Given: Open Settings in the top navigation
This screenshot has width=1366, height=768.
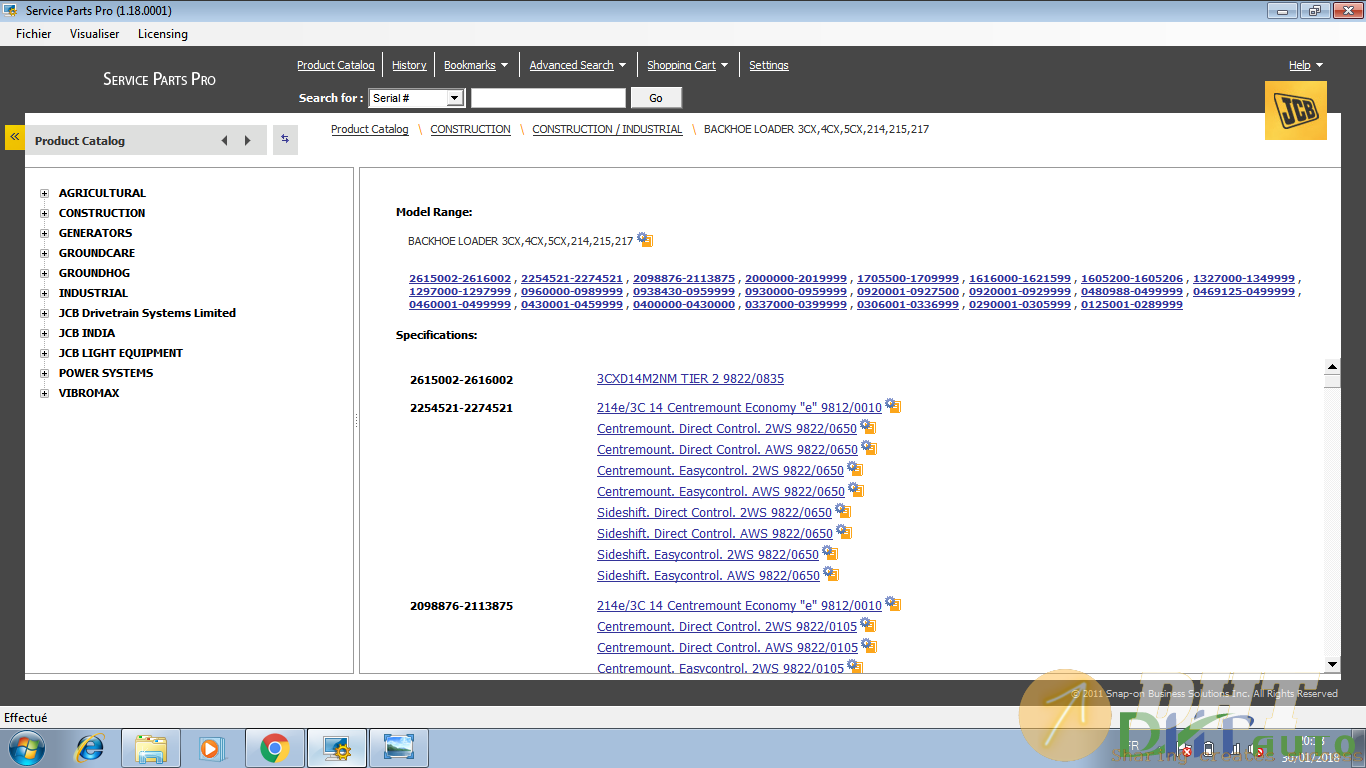Looking at the screenshot, I should tap(769, 65).
